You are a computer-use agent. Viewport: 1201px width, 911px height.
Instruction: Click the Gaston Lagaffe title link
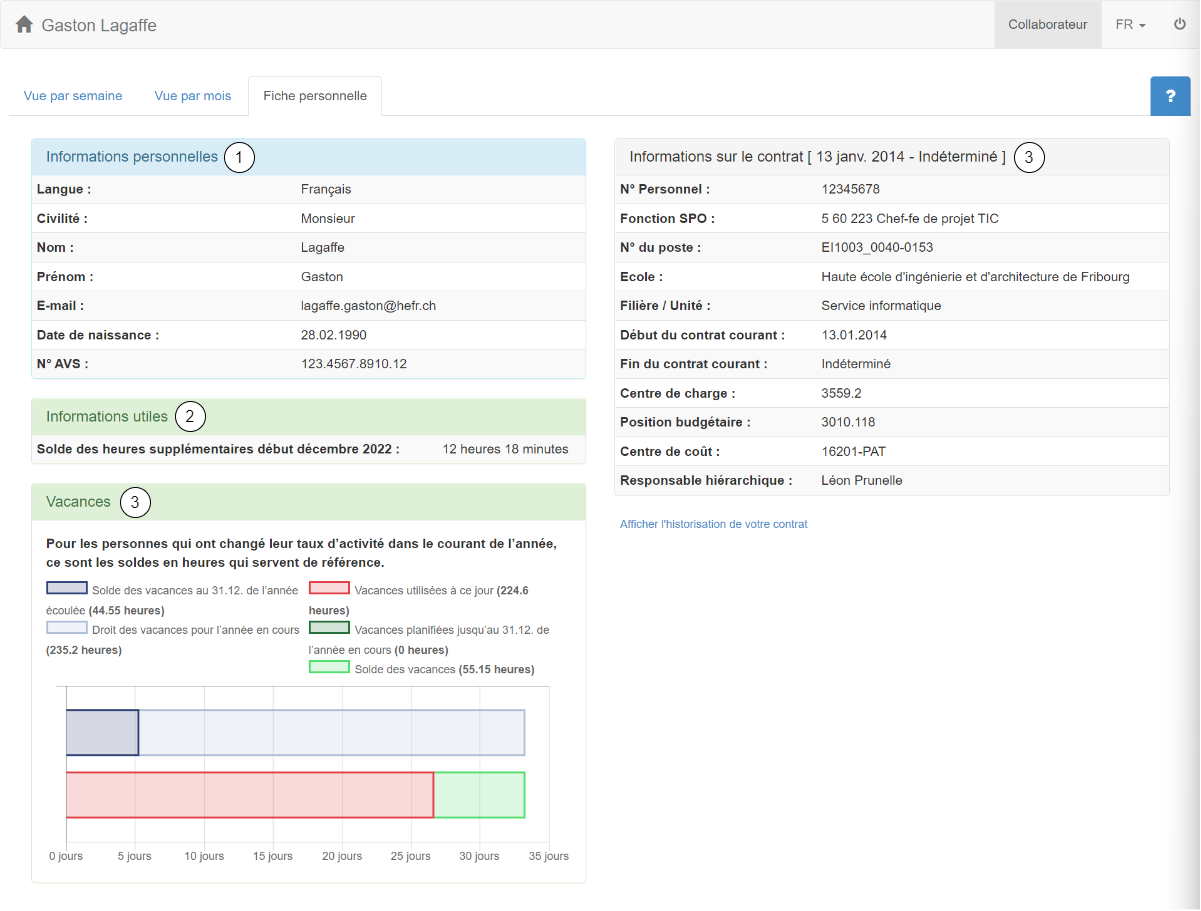pyautogui.click(x=99, y=25)
